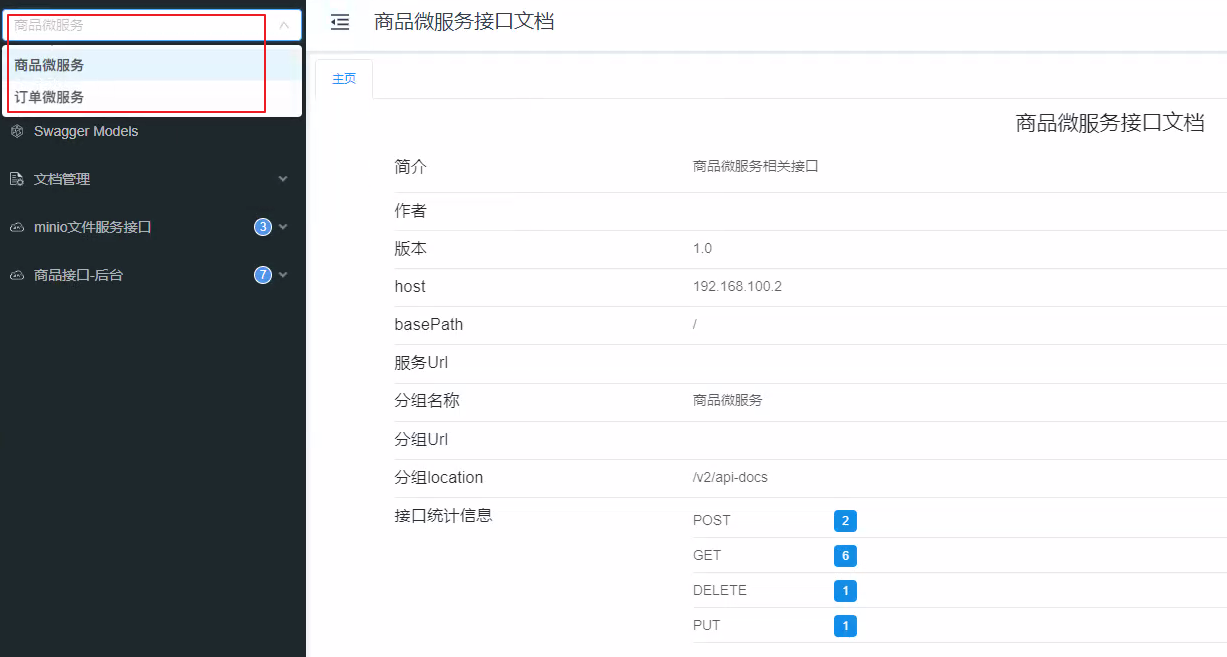Image resolution: width=1227 pixels, height=657 pixels.
Task: Click the DELETE method label
Action: pos(720,590)
